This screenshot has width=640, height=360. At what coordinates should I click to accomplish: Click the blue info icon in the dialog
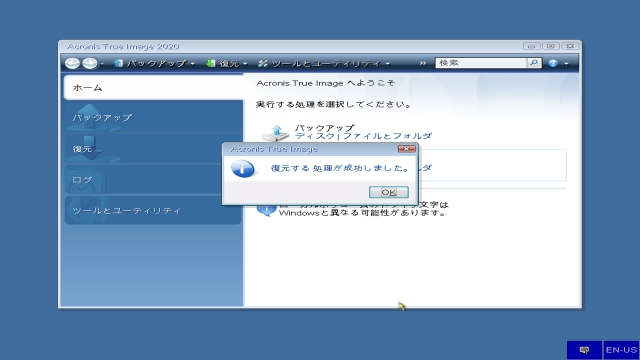(243, 169)
